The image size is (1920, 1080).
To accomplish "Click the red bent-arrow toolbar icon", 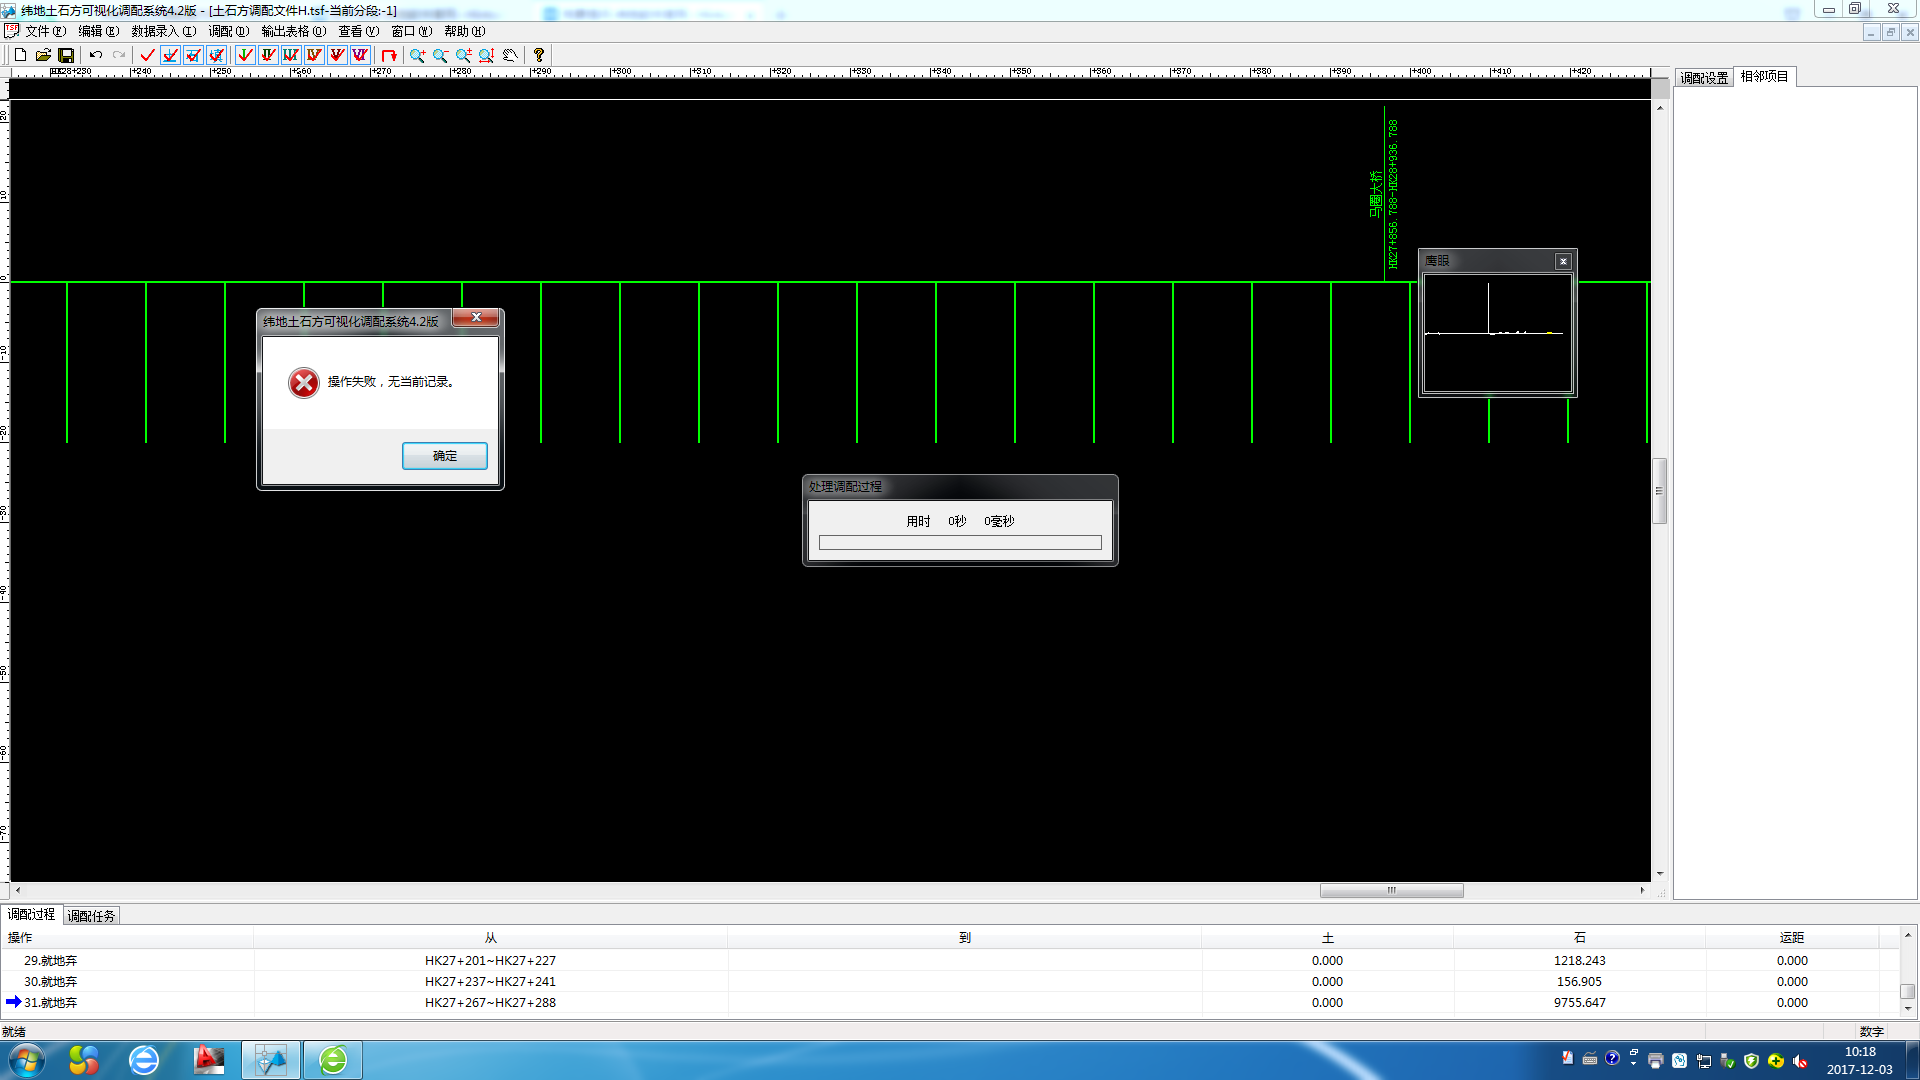I will [389, 55].
